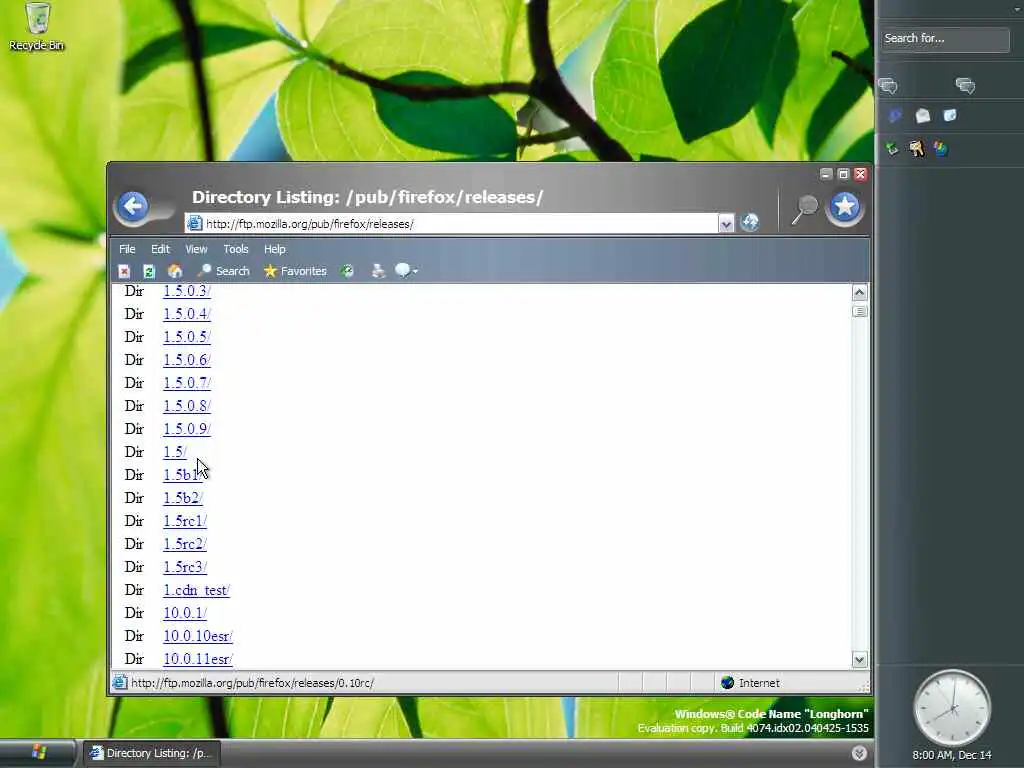Screen dimensions: 1024x768
Task: Click the blue Back arrow button
Action: click(134, 208)
